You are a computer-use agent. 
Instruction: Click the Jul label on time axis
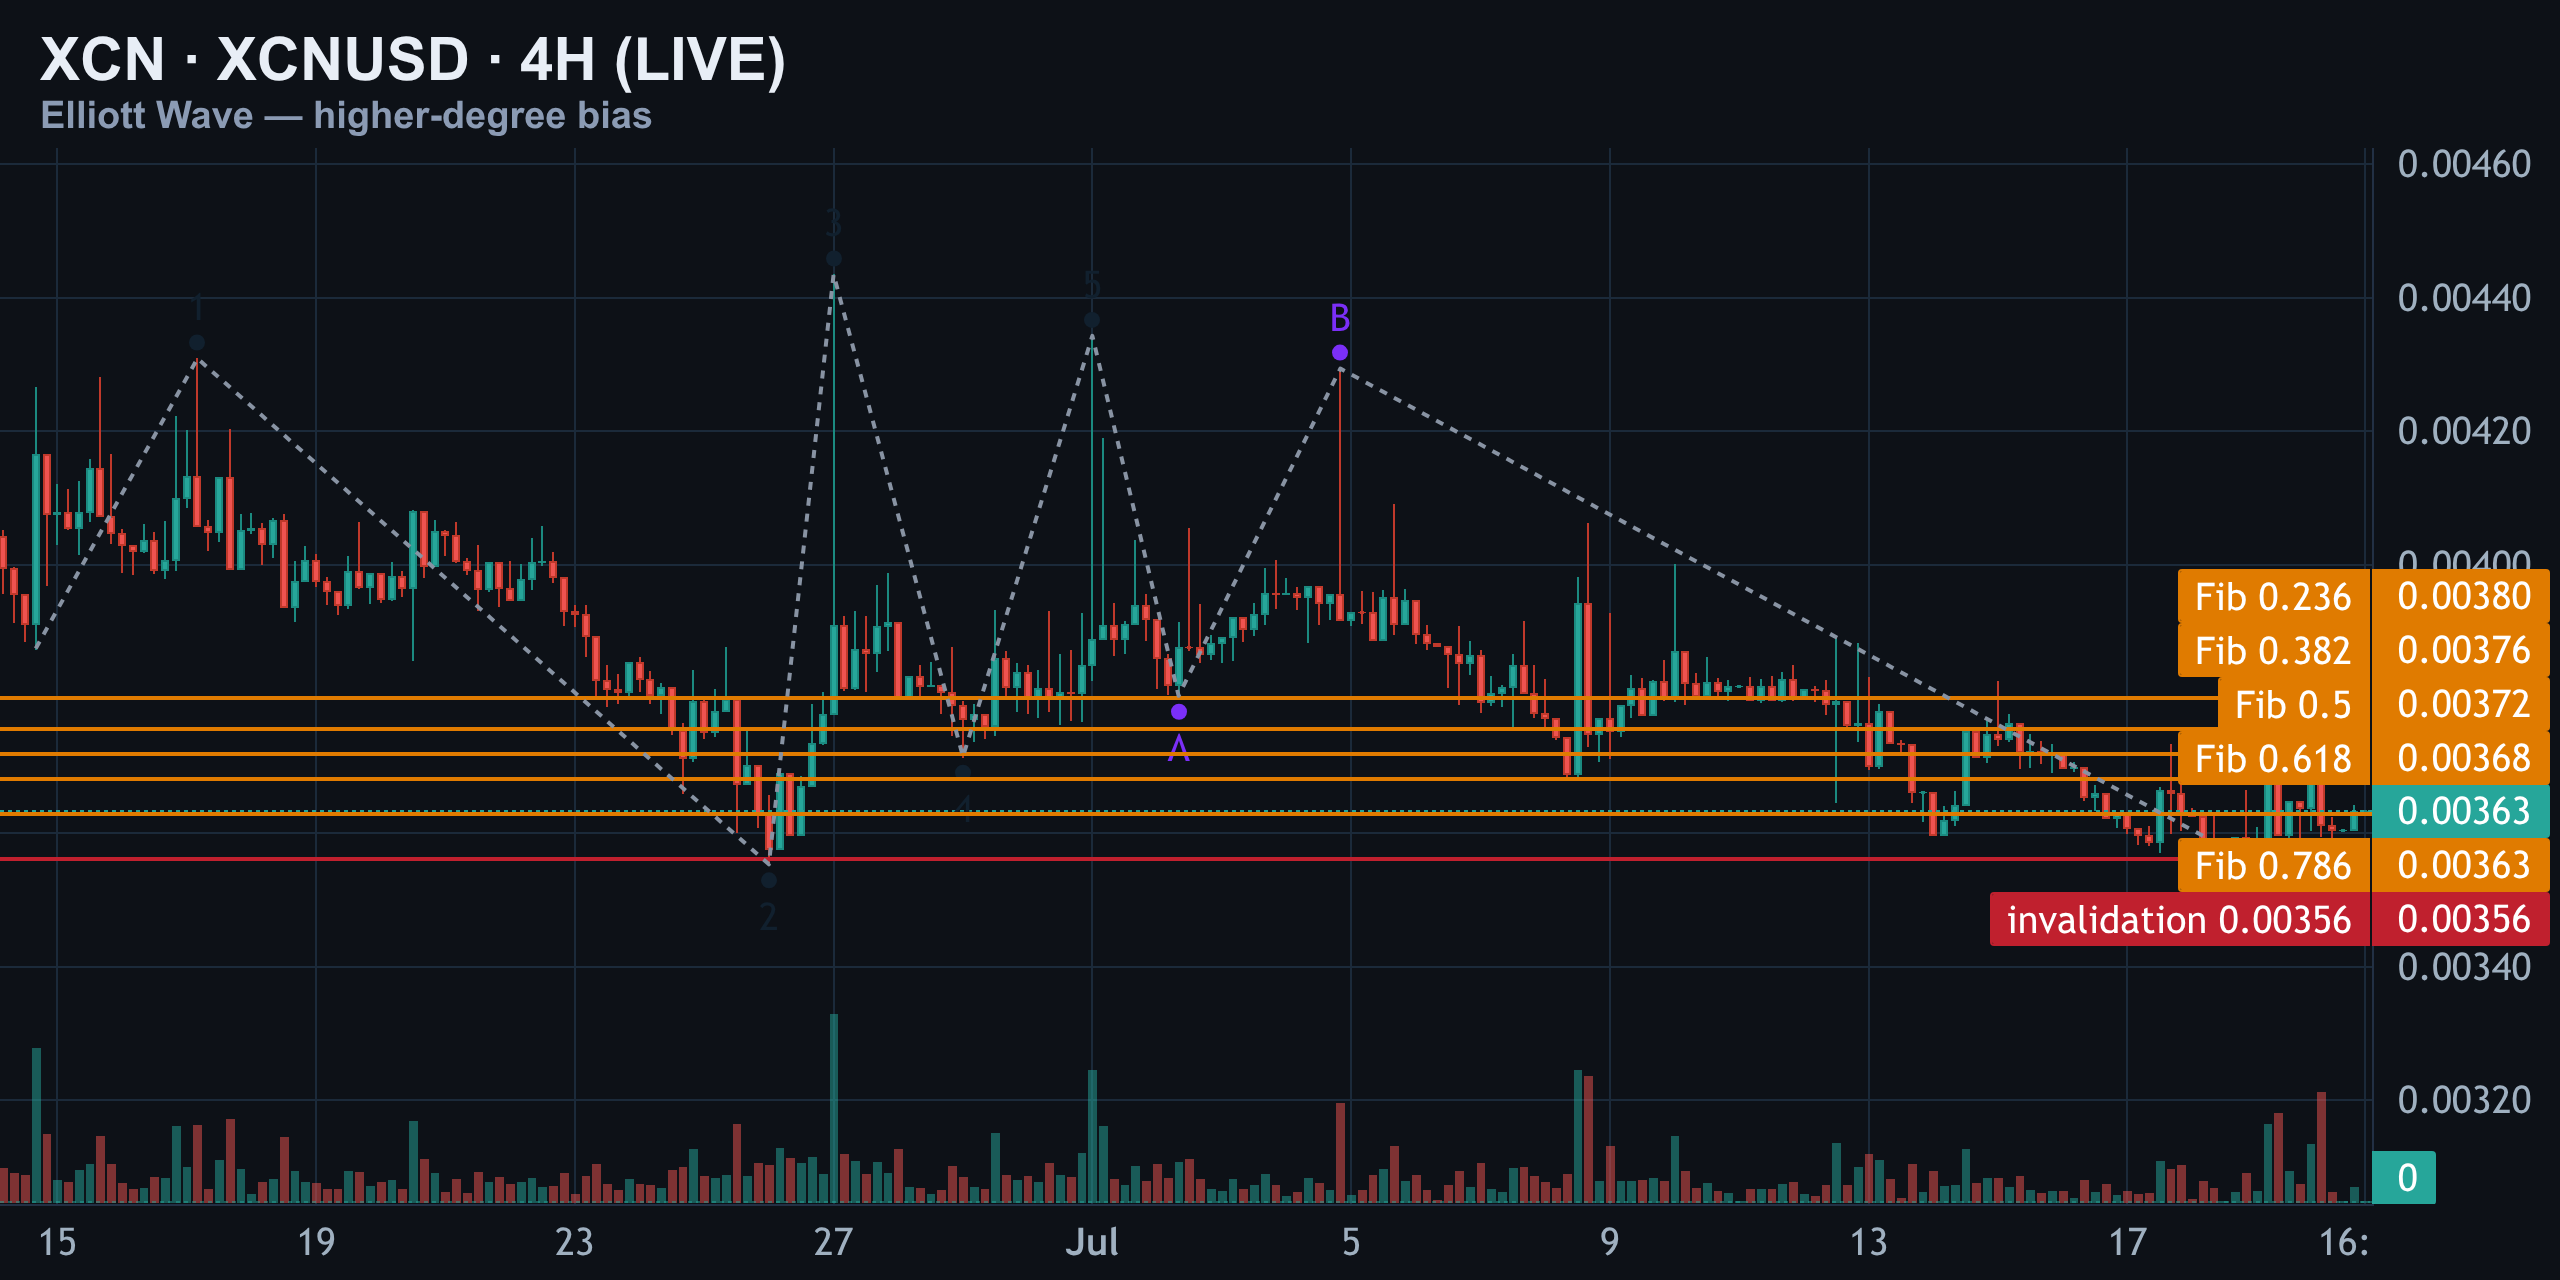tap(1092, 1242)
